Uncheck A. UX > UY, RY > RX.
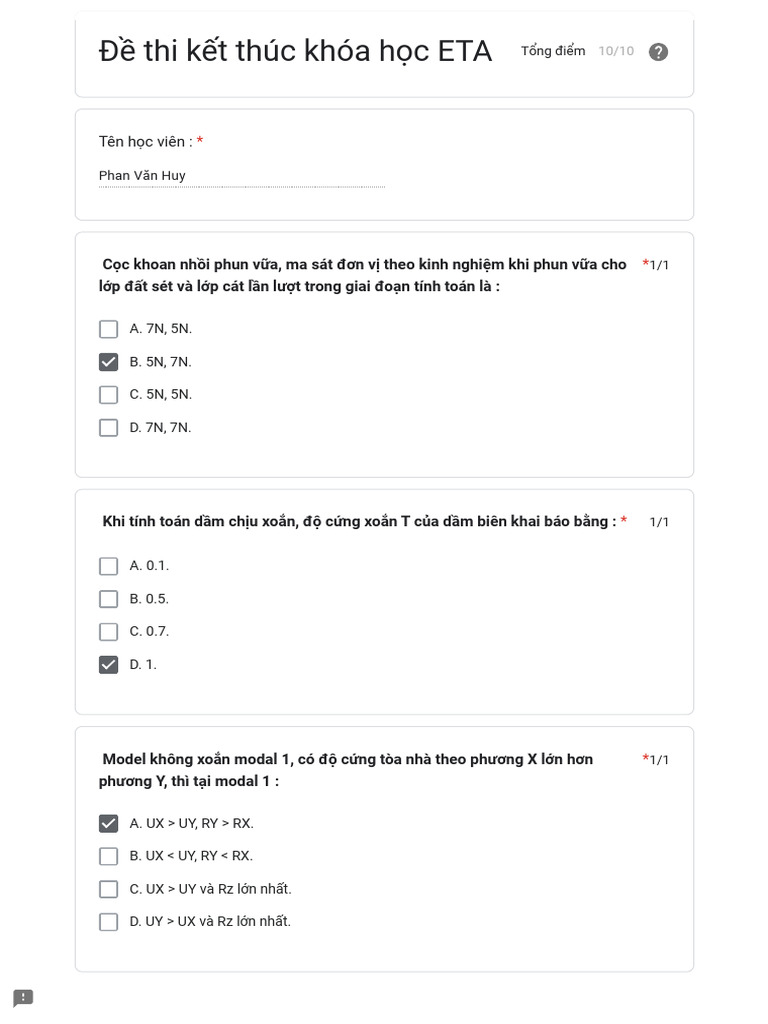Screen dimensions: 768x1024 (109, 824)
